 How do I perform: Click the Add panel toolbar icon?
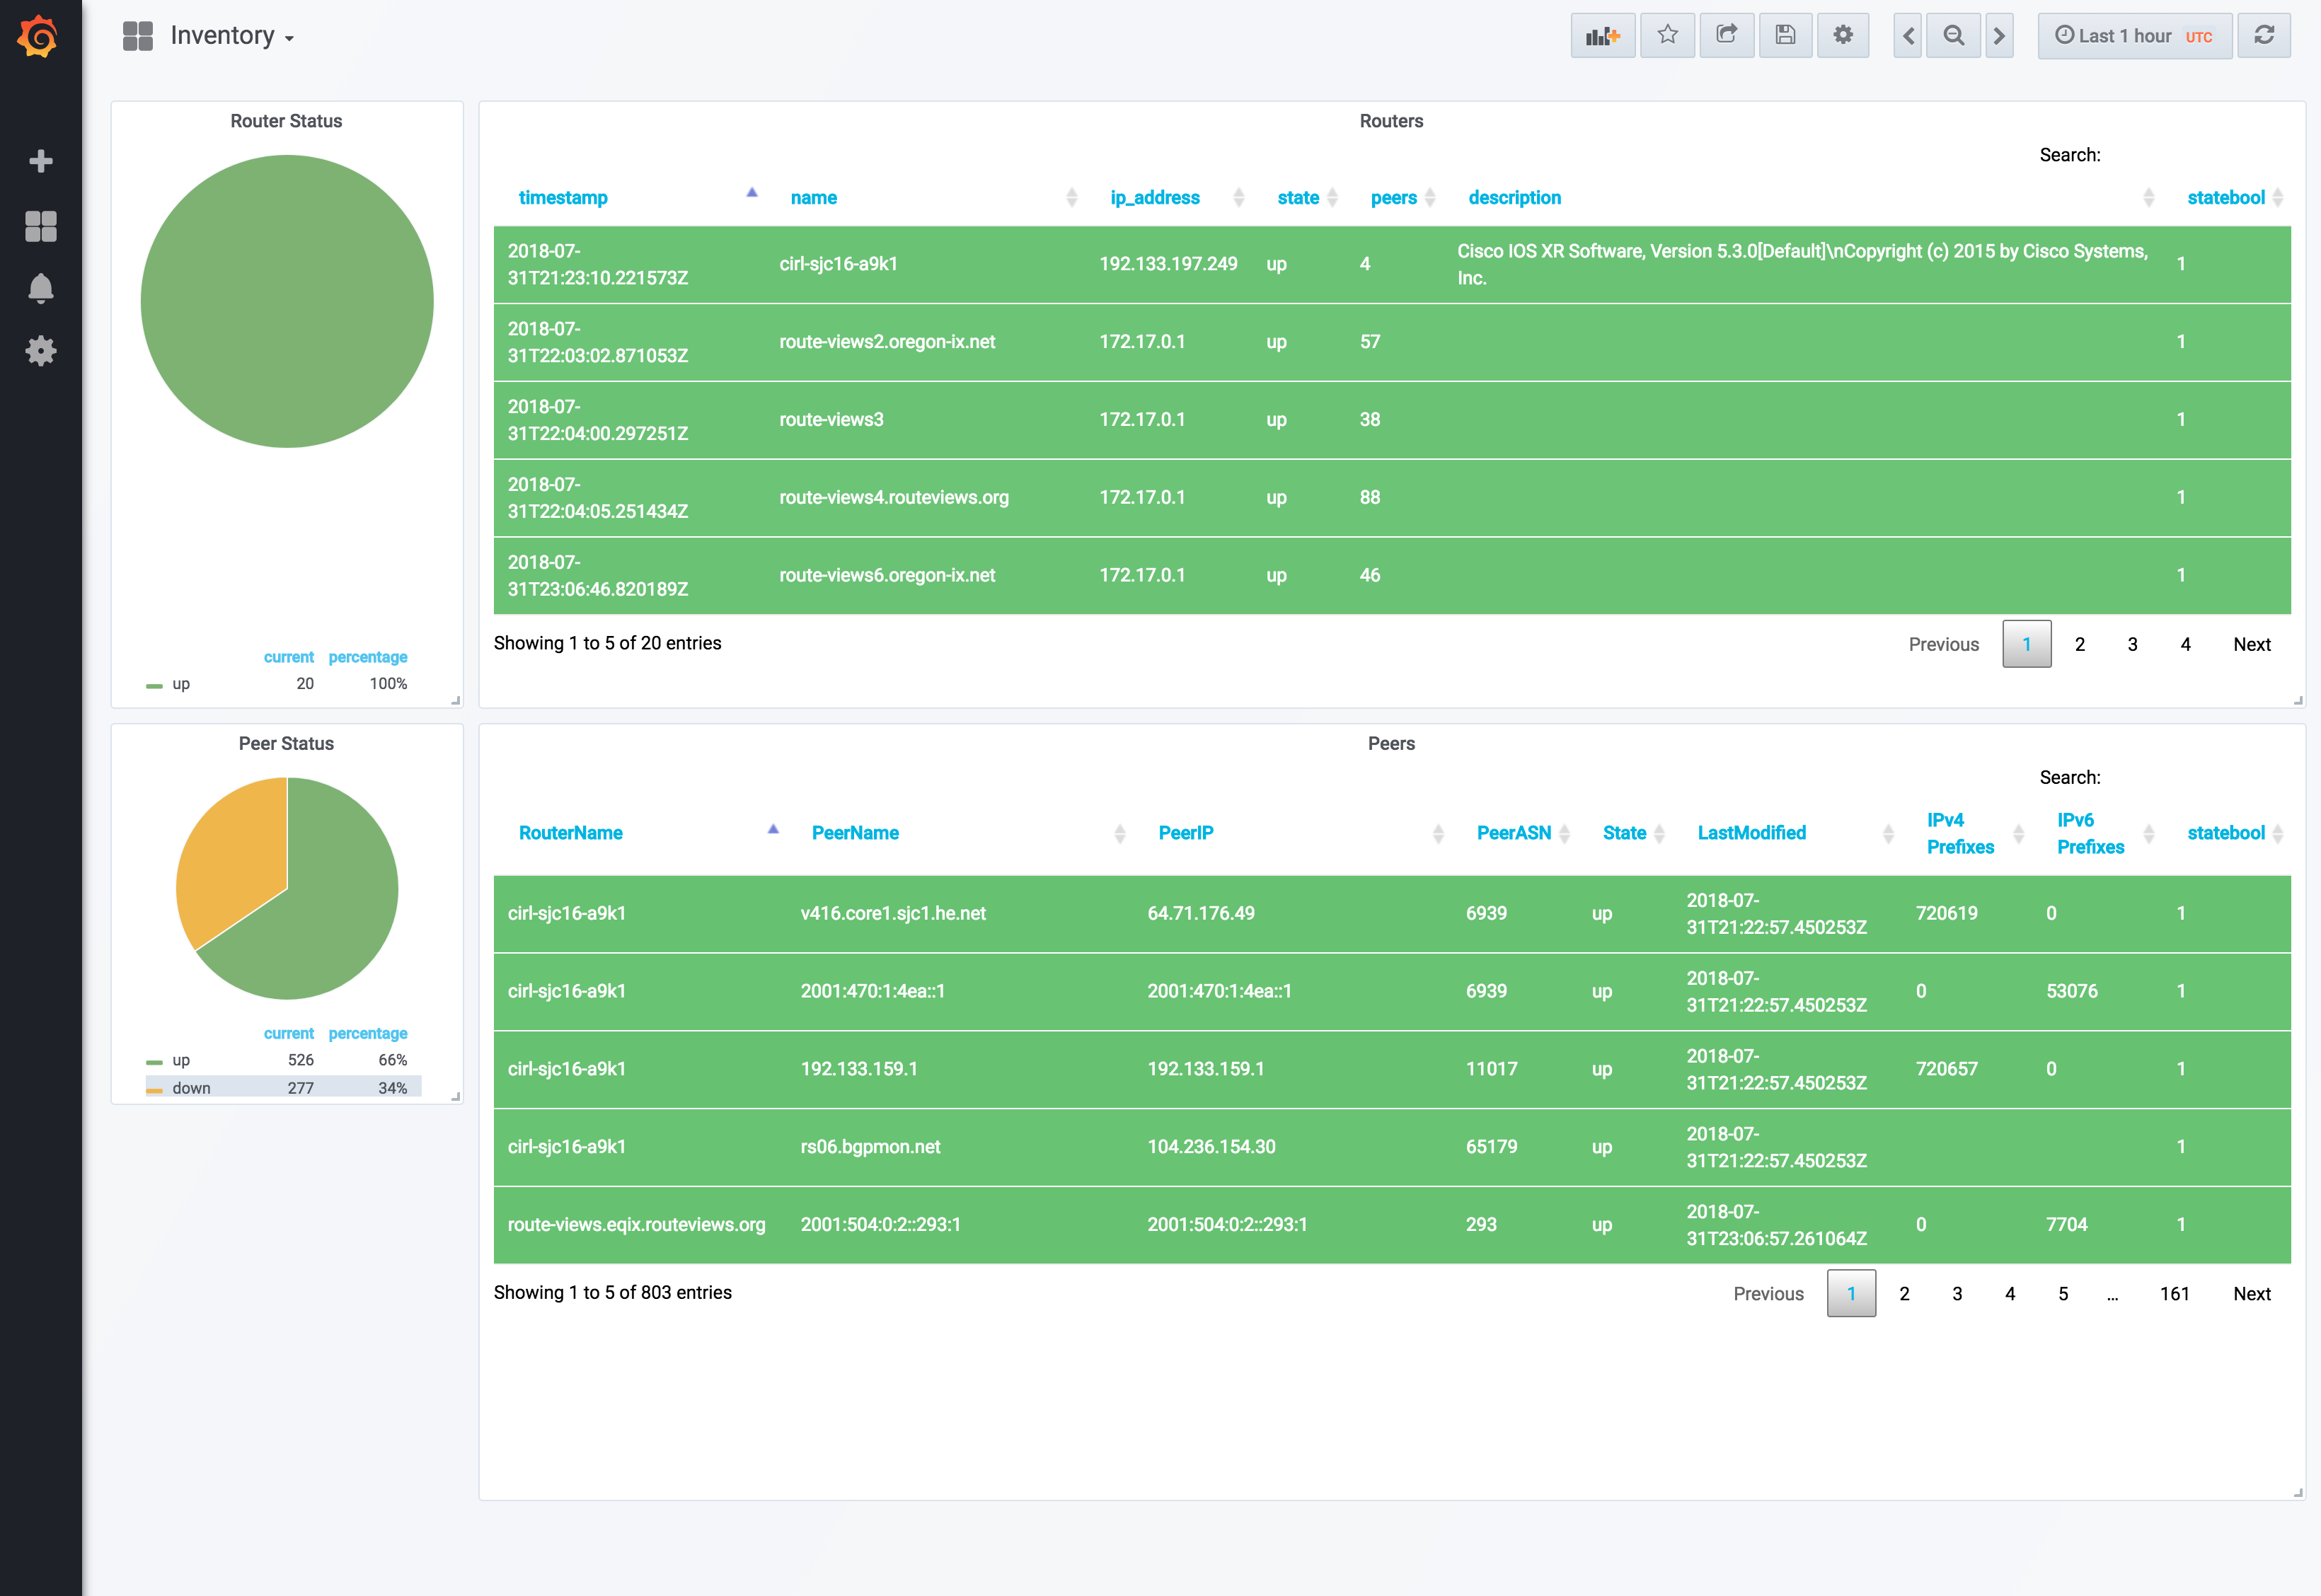click(x=1603, y=36)
